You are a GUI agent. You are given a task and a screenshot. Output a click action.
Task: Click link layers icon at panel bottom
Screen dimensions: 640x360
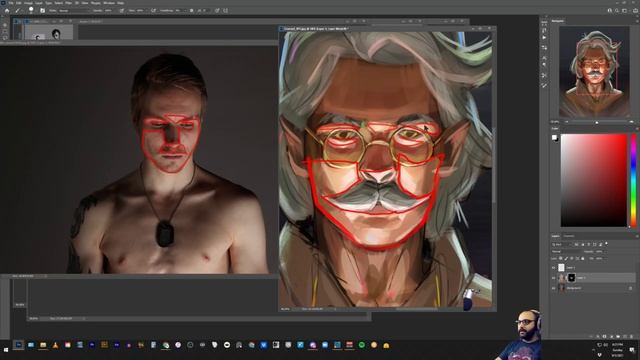(x=591, y=337)
